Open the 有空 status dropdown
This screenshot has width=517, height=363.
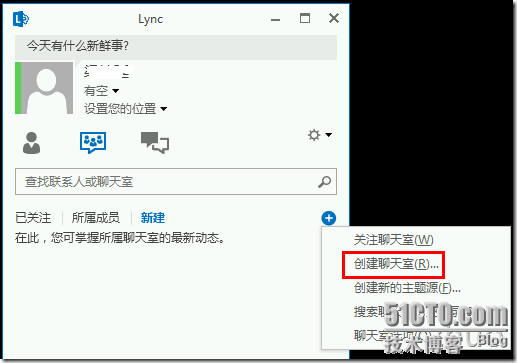[x=101, y=91]
